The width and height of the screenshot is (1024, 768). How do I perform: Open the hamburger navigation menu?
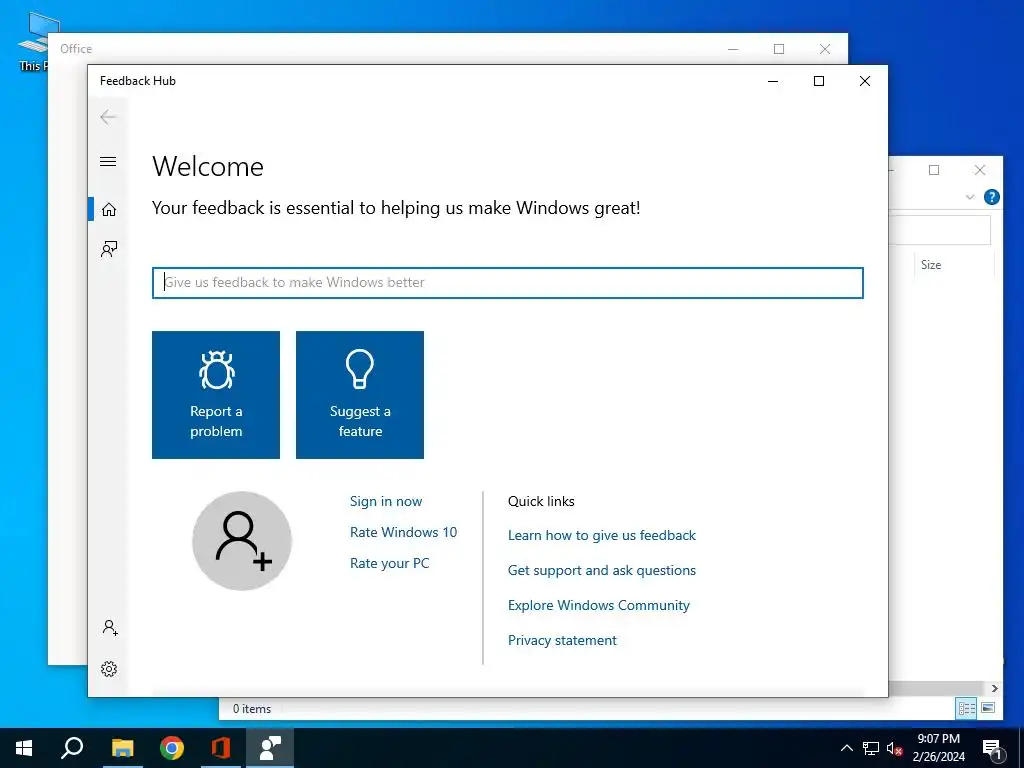[x=108, y=161]
